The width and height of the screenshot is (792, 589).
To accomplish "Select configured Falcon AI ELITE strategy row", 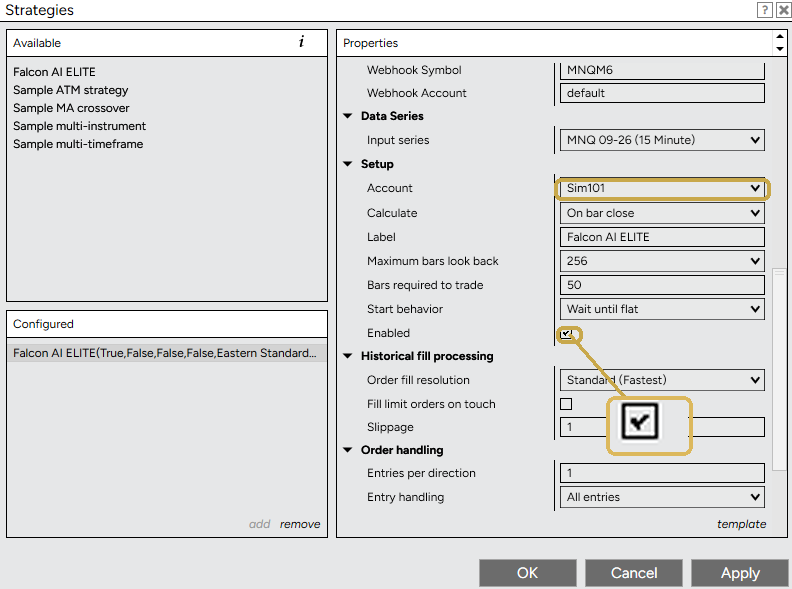I will pos(167,353).
